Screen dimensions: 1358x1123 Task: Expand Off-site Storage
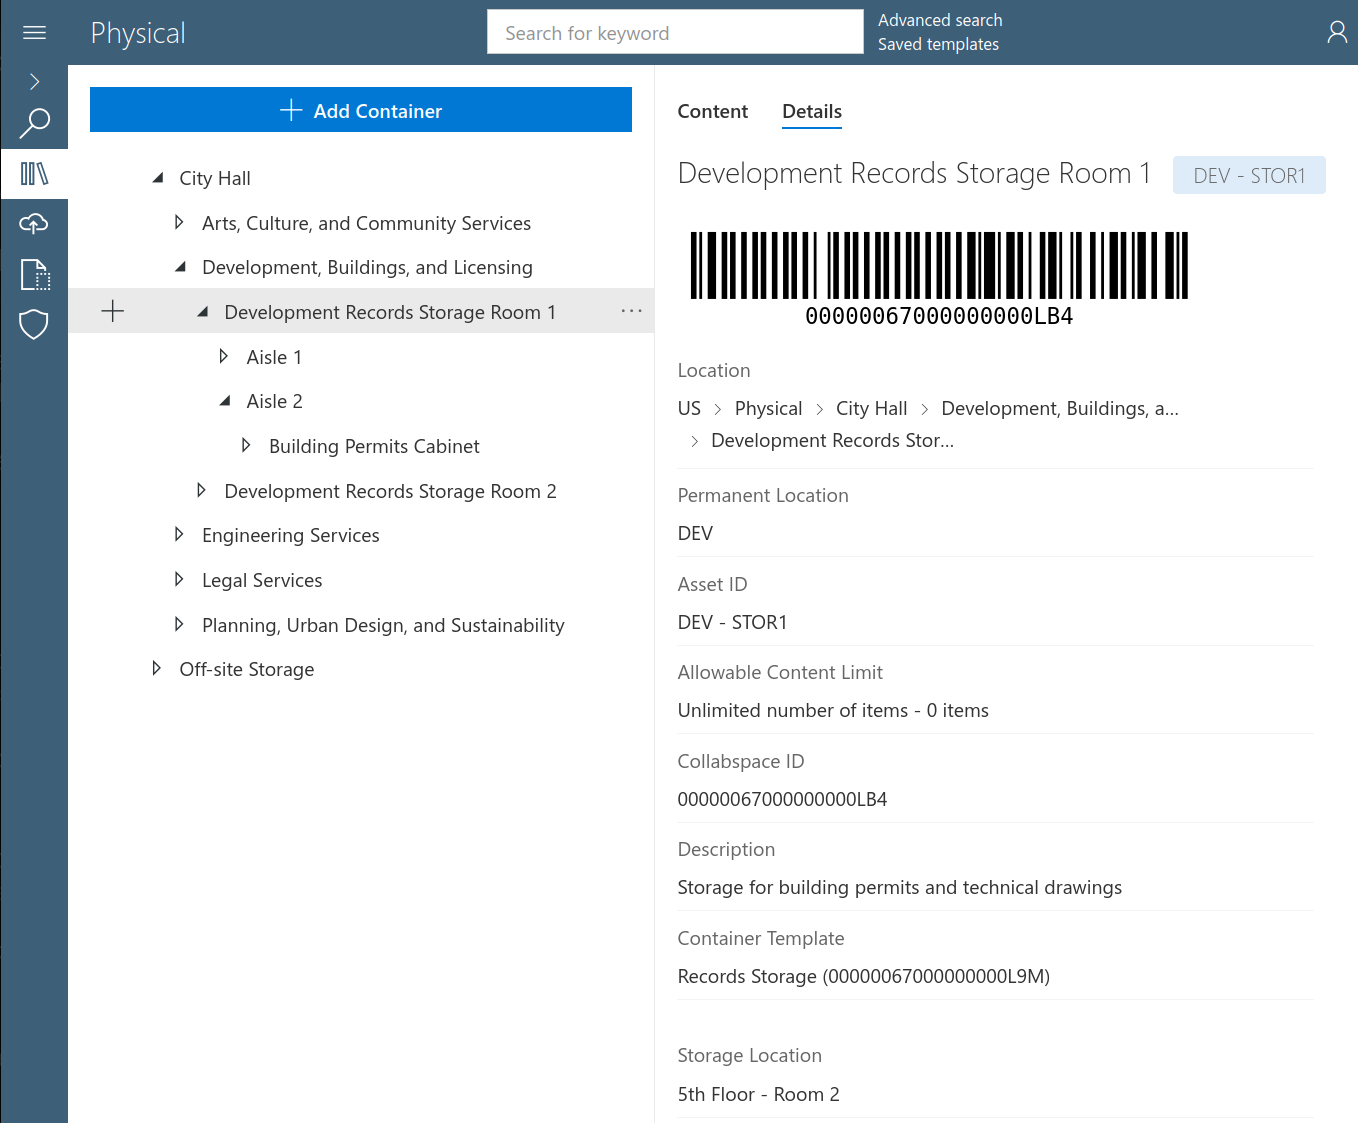(x=157, y=668)
